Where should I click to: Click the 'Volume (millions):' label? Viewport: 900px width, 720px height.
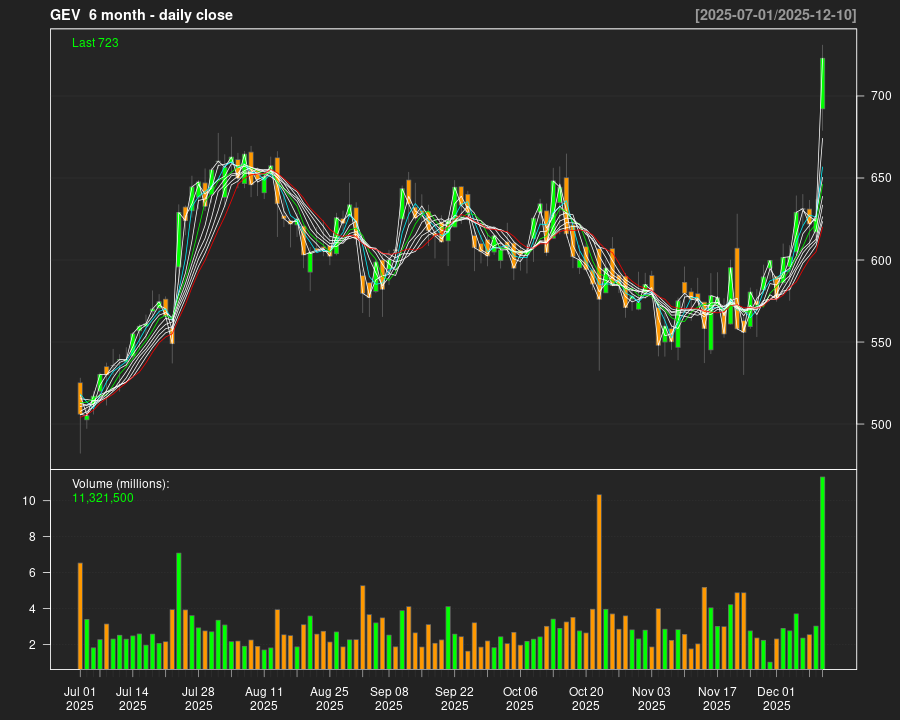point(121,483)
